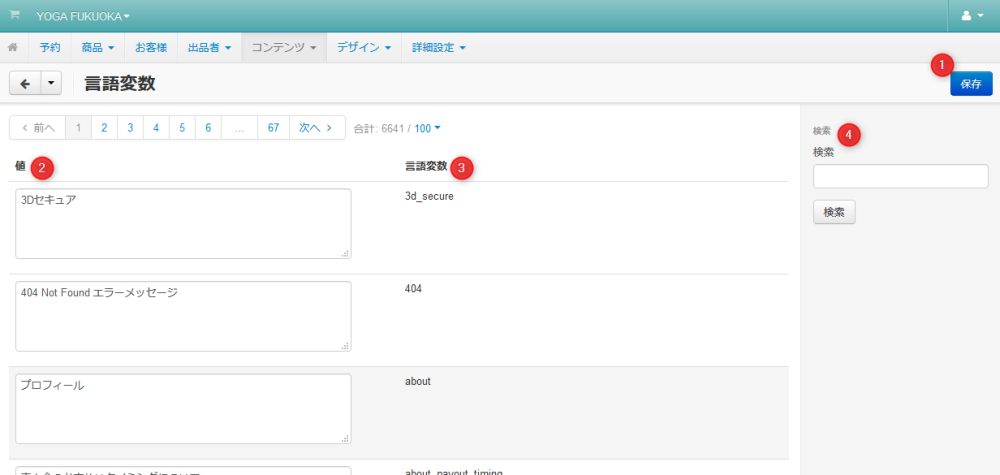
Task: Expand the コンテンツ menu
Action: 284,47
